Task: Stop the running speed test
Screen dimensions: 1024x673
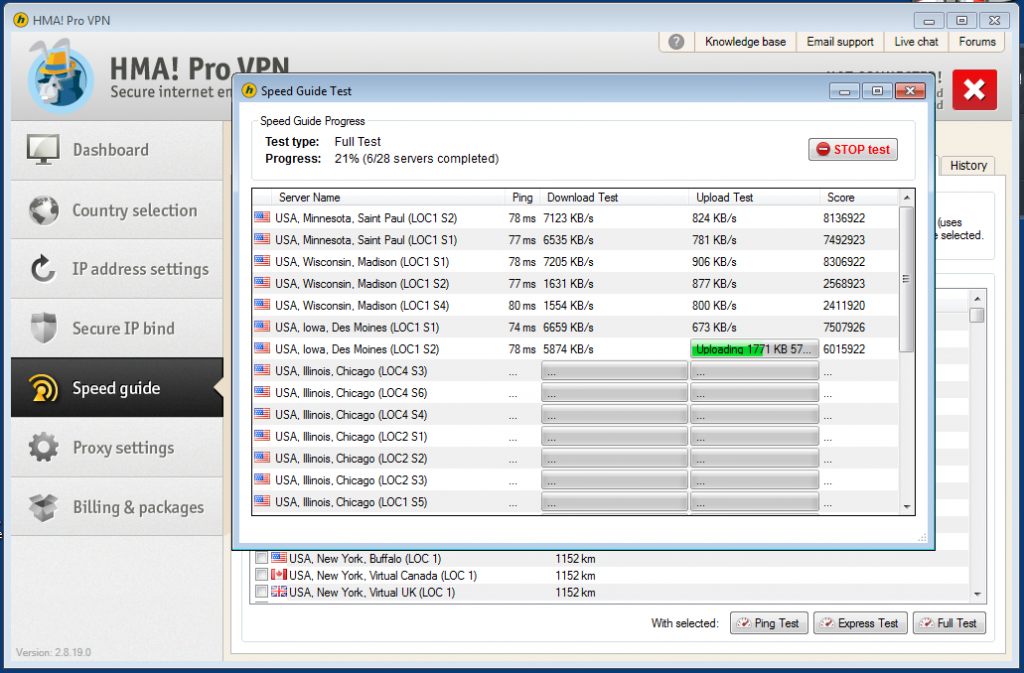Action: (x=853, y=149)
